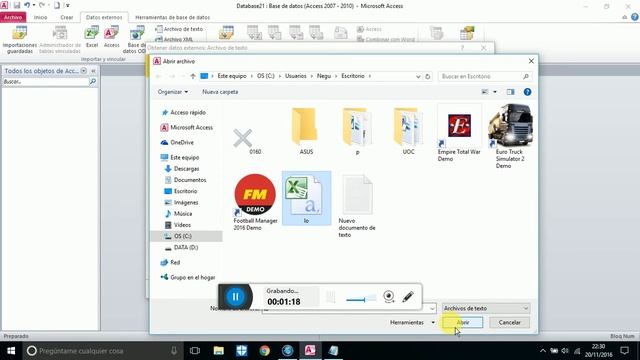Click the Access import icon in ribbon

tap(111, 37)
